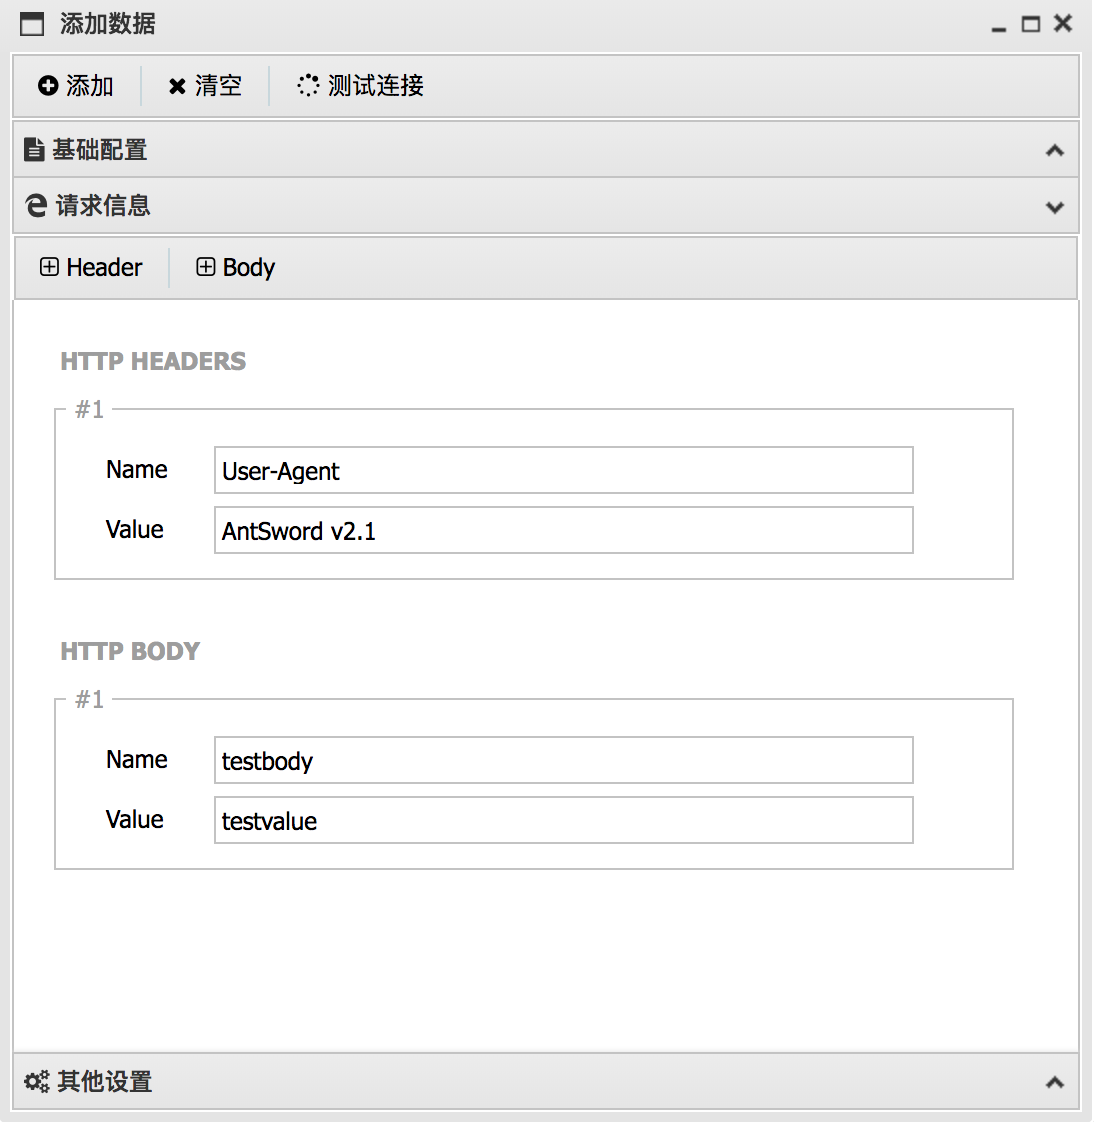Click the plus-square icon next to Body
The image size is (1094, 1122).
tap(205, 267)
